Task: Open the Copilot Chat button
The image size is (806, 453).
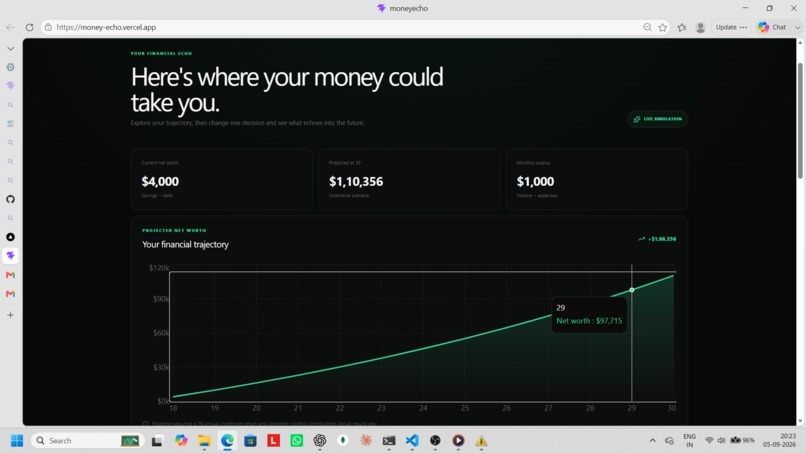Action: point(773,27)
